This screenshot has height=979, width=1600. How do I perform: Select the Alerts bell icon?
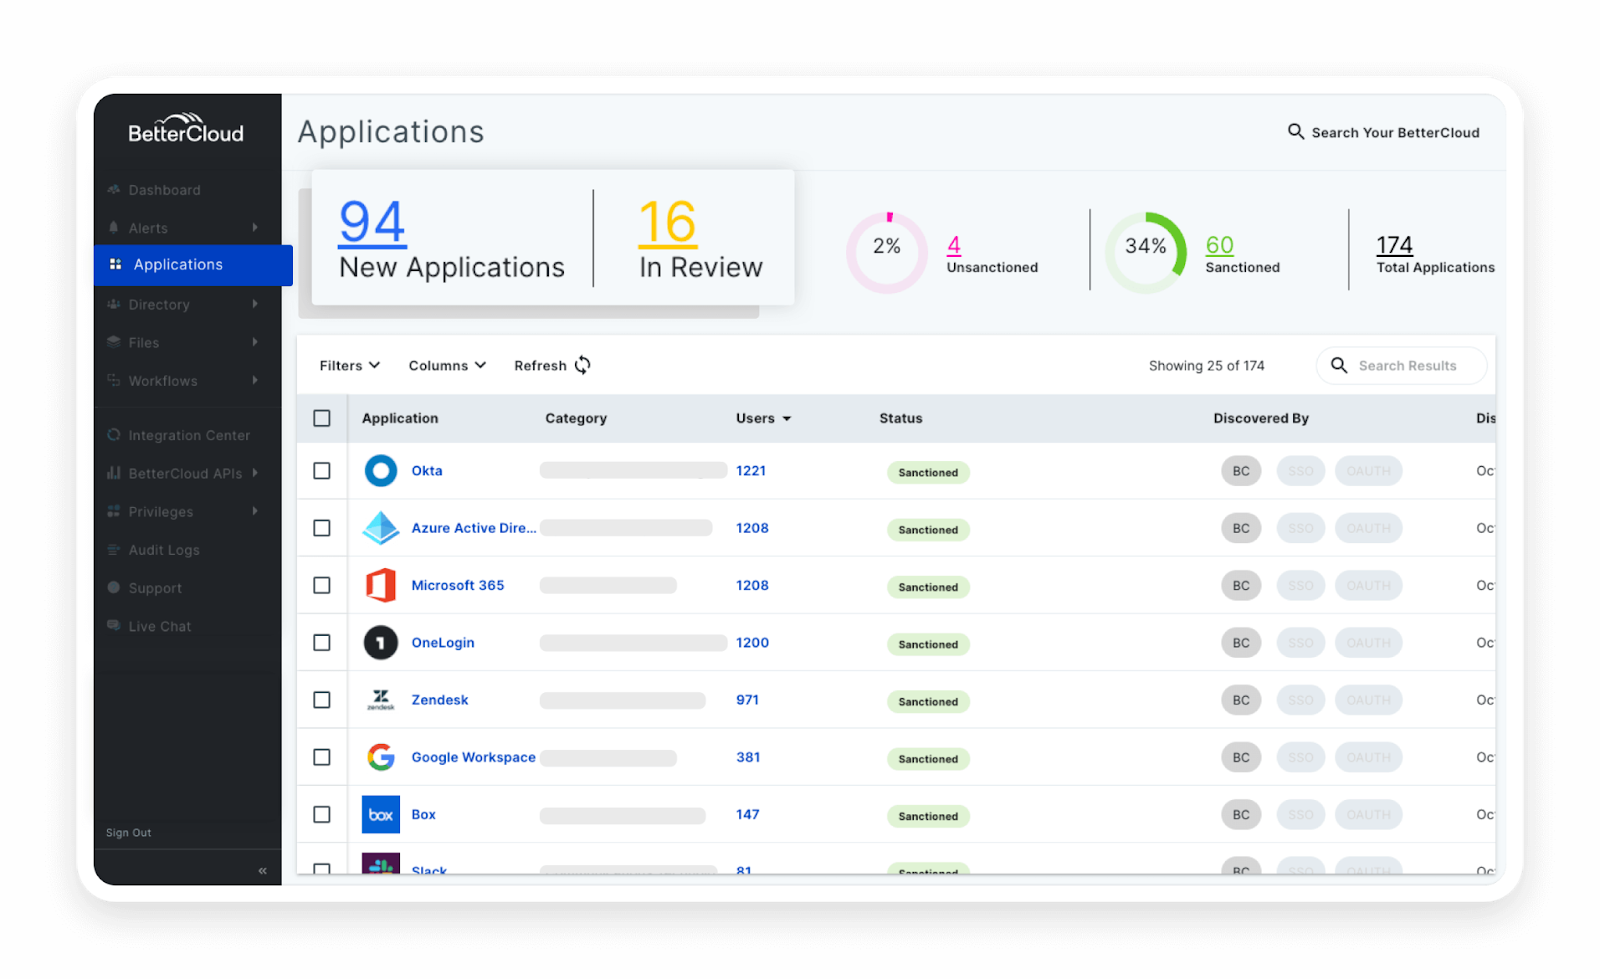(114, 228)
